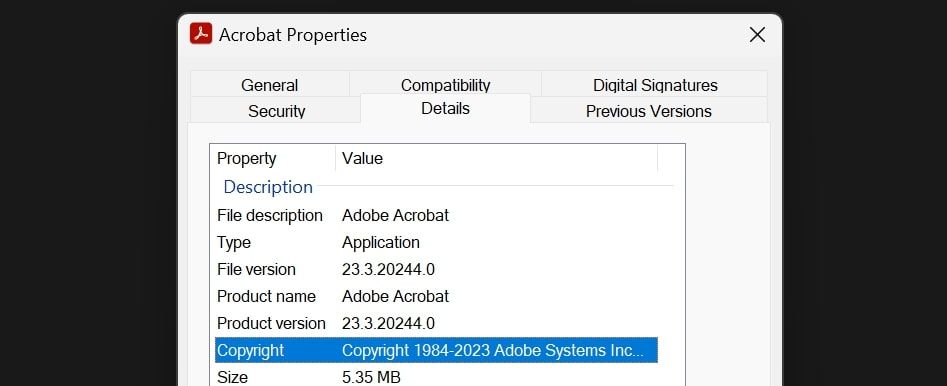Select the highlighted Copyright row
This screenshot has width=947, height=386.
point(436,350)
